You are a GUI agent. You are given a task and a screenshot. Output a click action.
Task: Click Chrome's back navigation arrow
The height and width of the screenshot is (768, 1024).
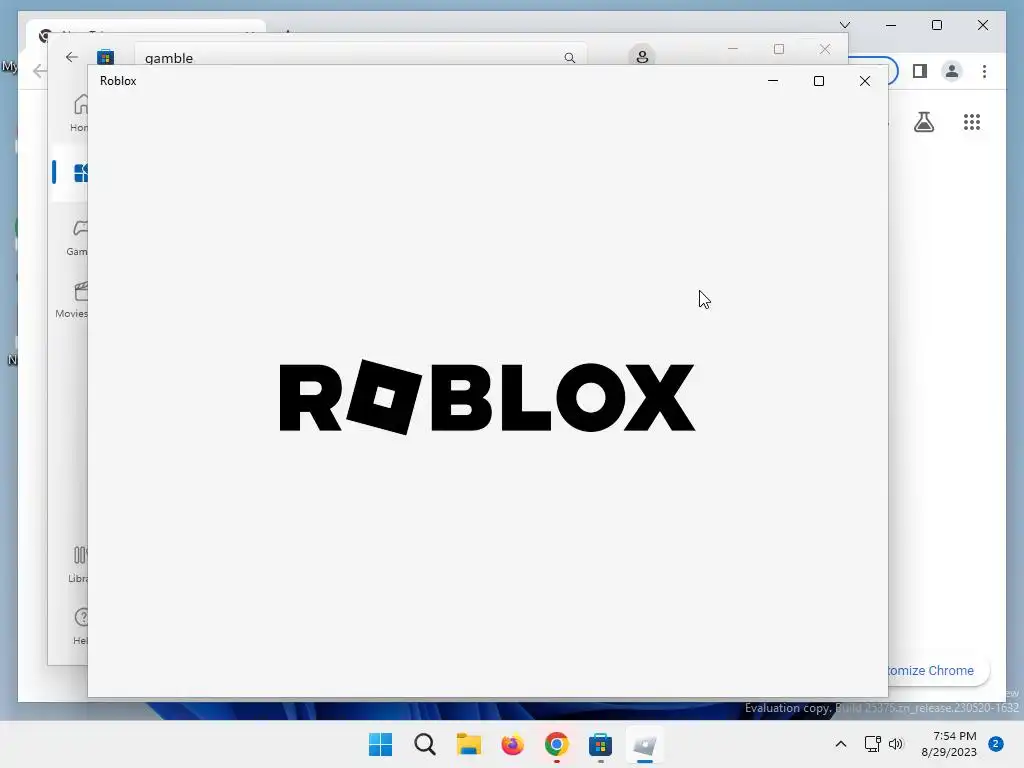click(x=39, y=71)
